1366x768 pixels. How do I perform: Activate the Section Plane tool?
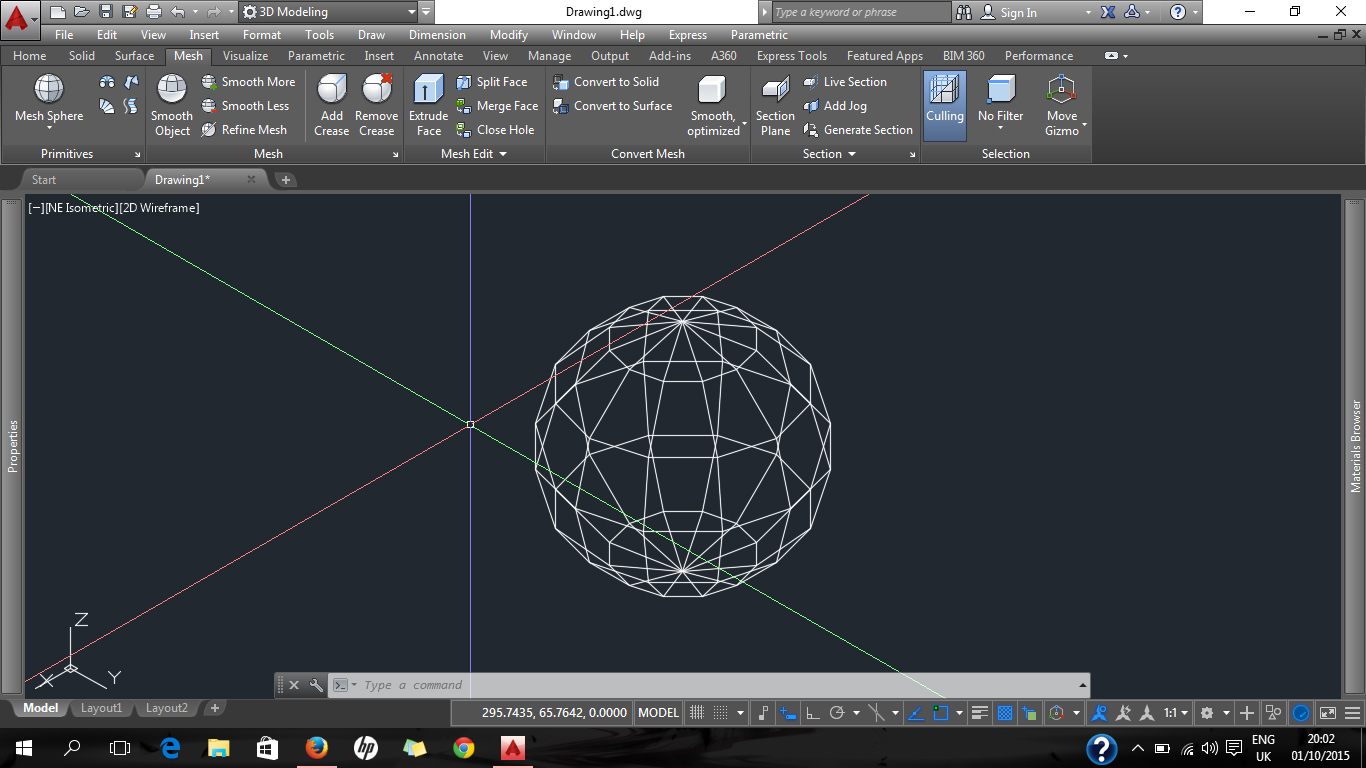click(x=774, y=105)
